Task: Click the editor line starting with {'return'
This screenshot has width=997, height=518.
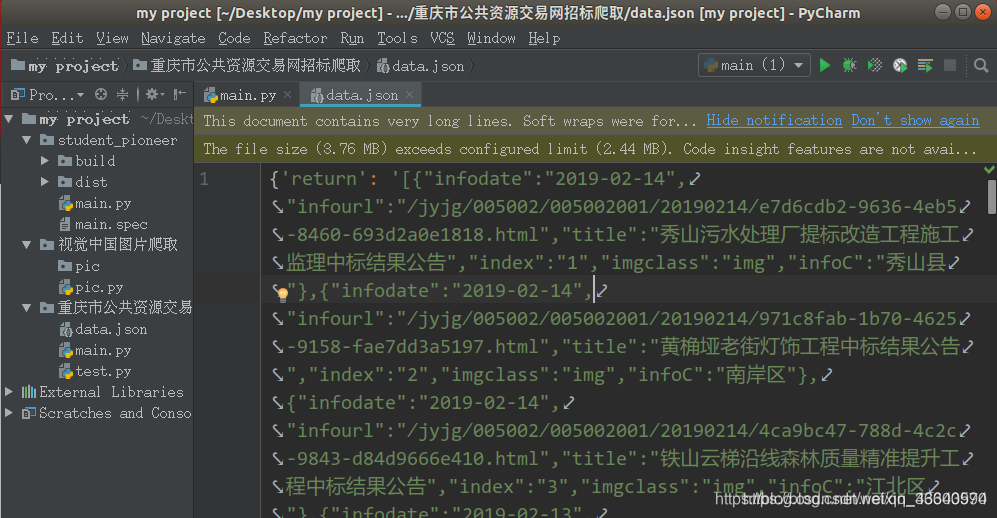Action: 485,179
